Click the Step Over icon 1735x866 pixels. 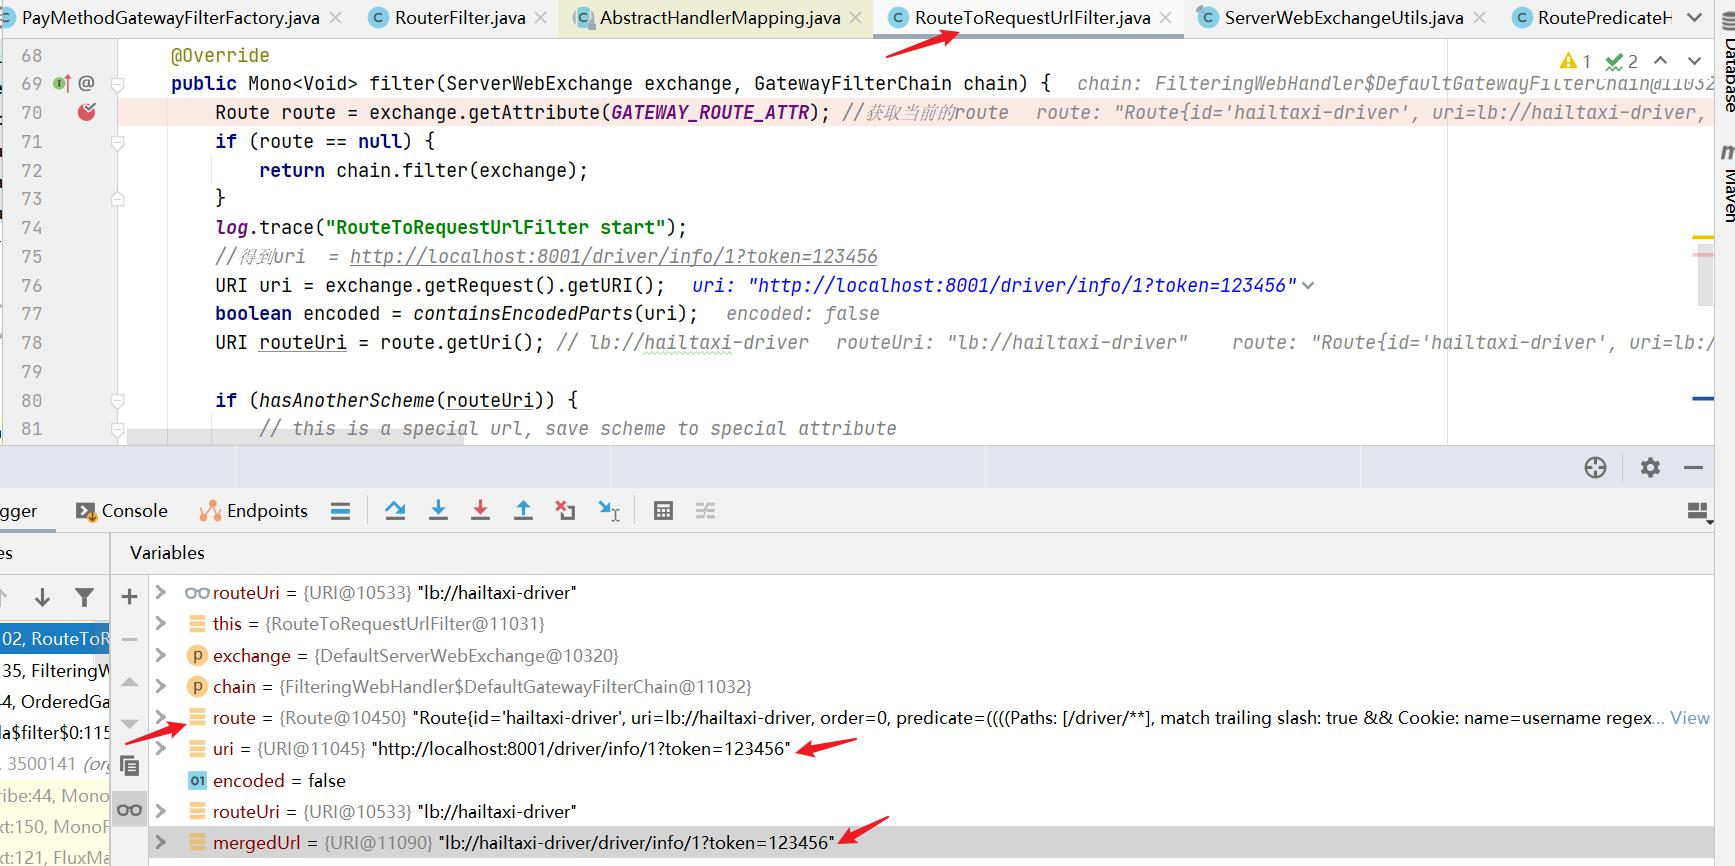pos(395,511)
